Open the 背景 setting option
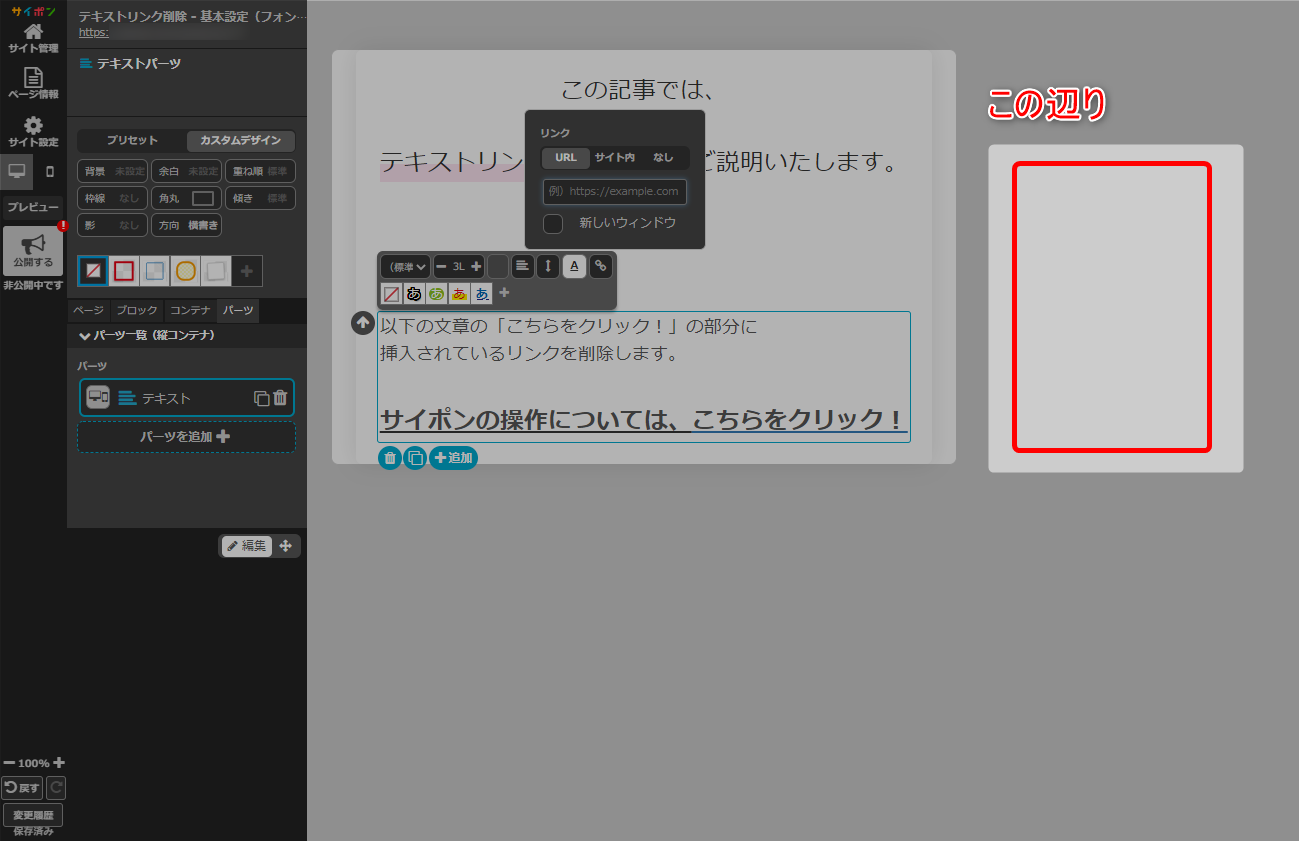The height and width of the screenshot is (841, 1299). (x=112, y=171)
